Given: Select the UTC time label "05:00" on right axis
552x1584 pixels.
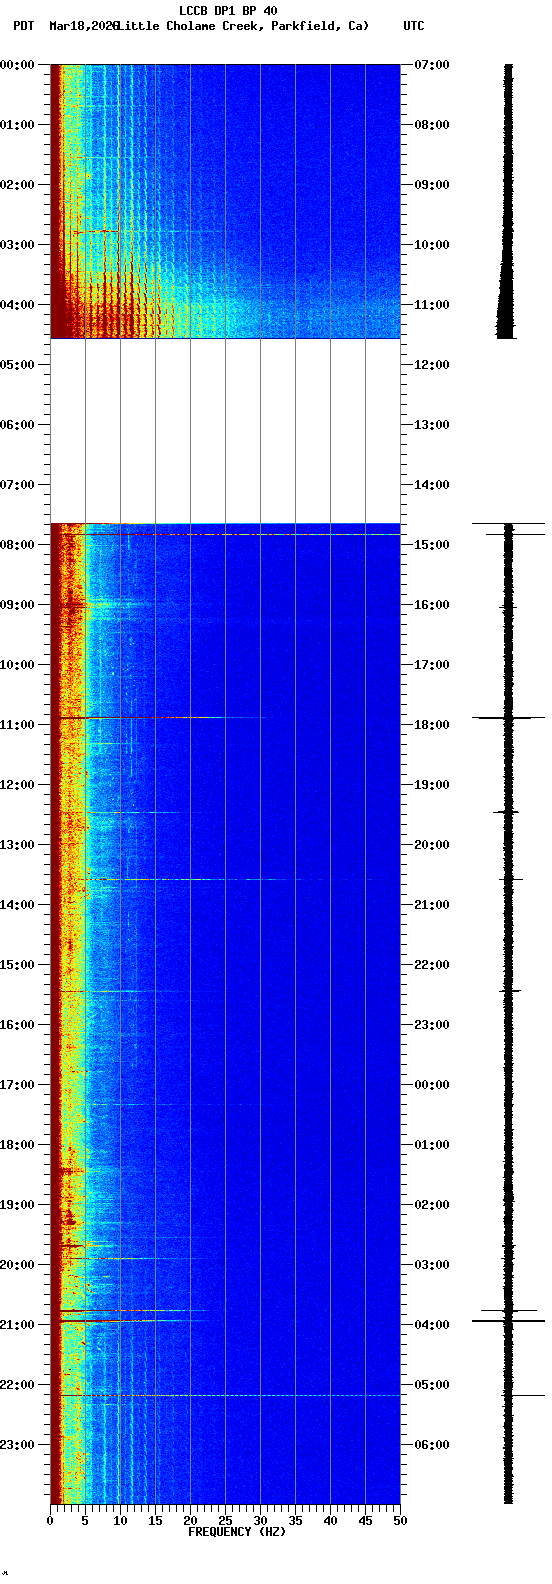Looking at the screenshot, I should tap(432, 1385).
